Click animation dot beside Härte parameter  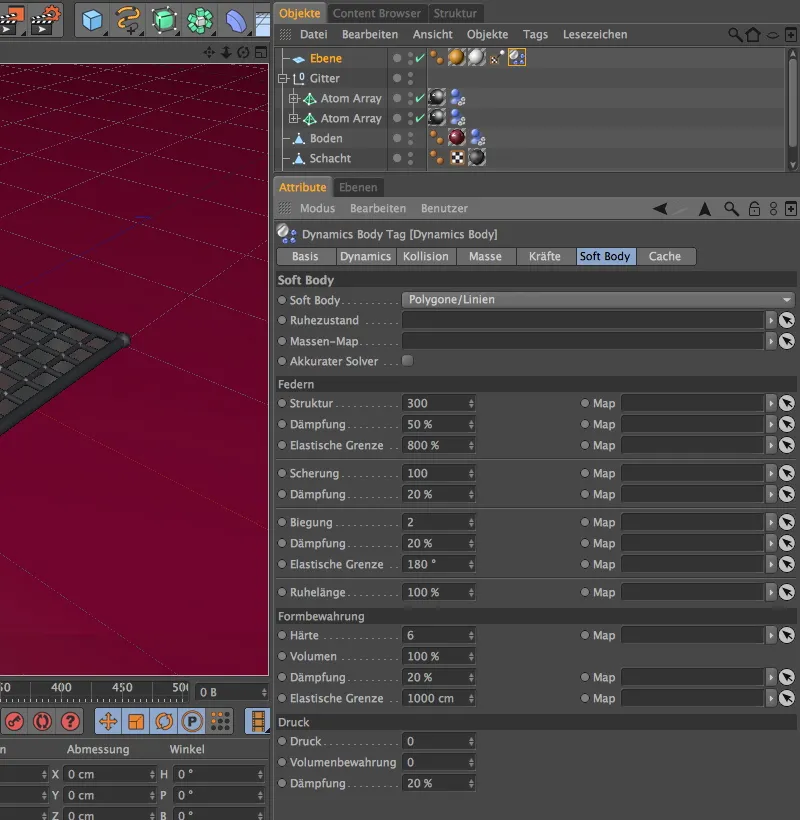click(282, 635)
